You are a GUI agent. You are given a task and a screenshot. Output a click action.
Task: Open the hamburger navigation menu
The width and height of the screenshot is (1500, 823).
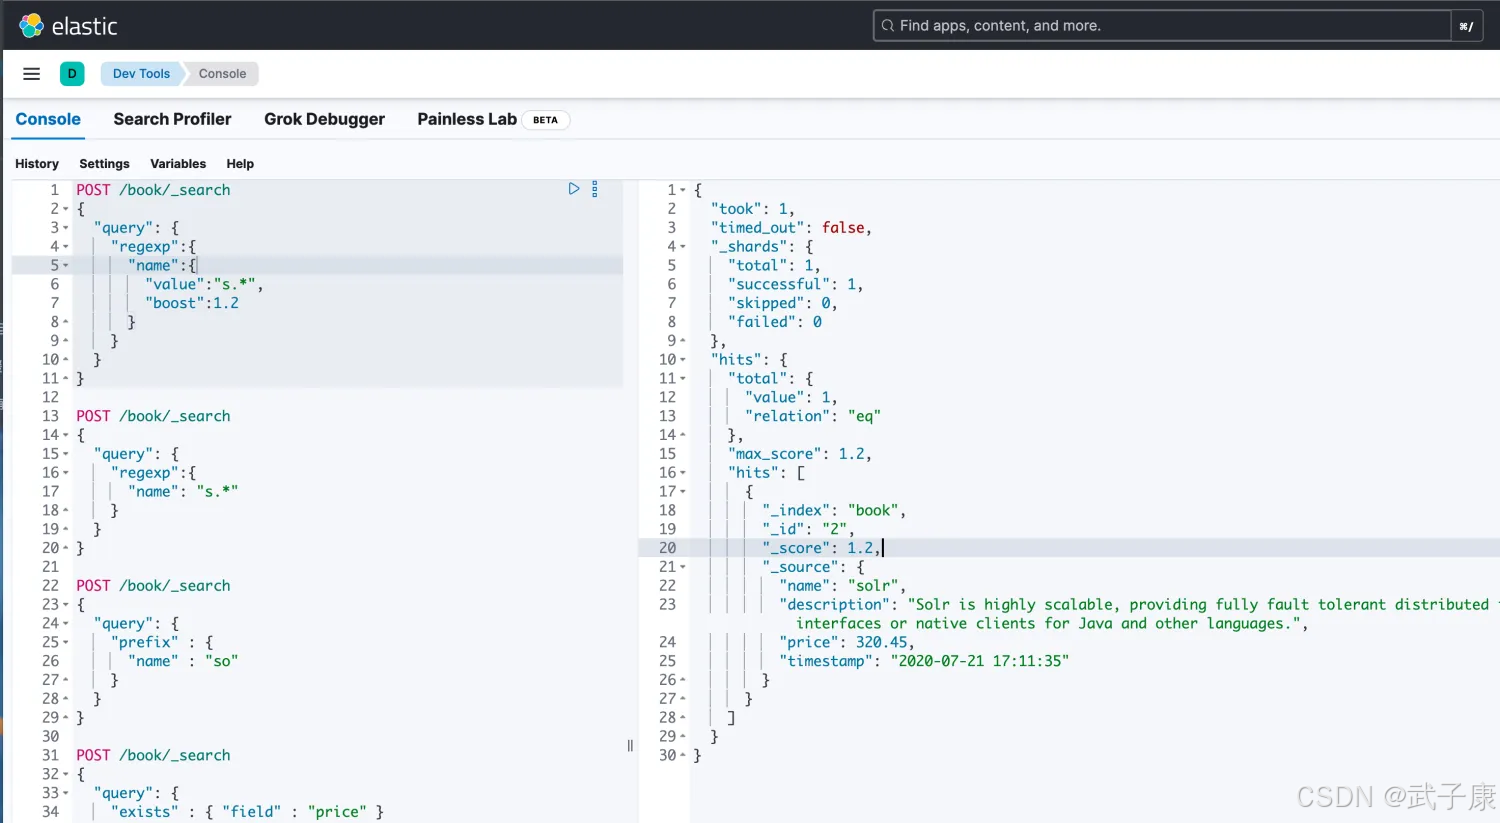tap(31, 74)
